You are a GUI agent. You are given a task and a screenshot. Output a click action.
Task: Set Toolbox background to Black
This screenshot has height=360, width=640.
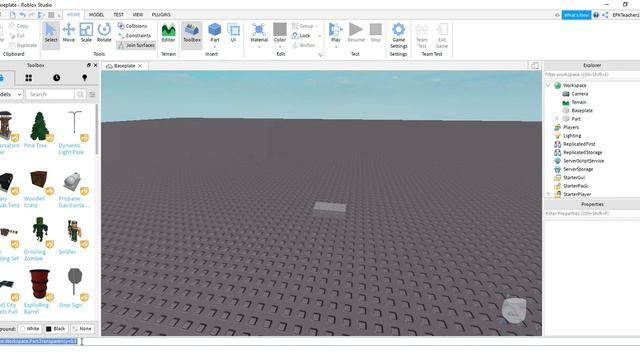[x=56, y=329]
